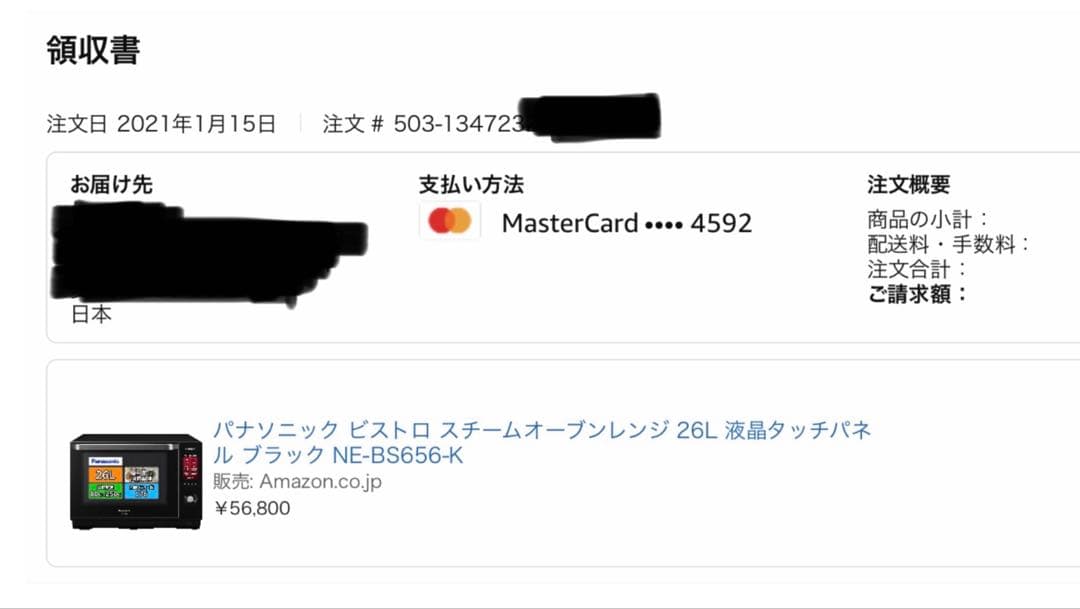Click the order number 503-134723
Image resolution: width=1080 pixels, height=609 pixels.
click(458, 124)
